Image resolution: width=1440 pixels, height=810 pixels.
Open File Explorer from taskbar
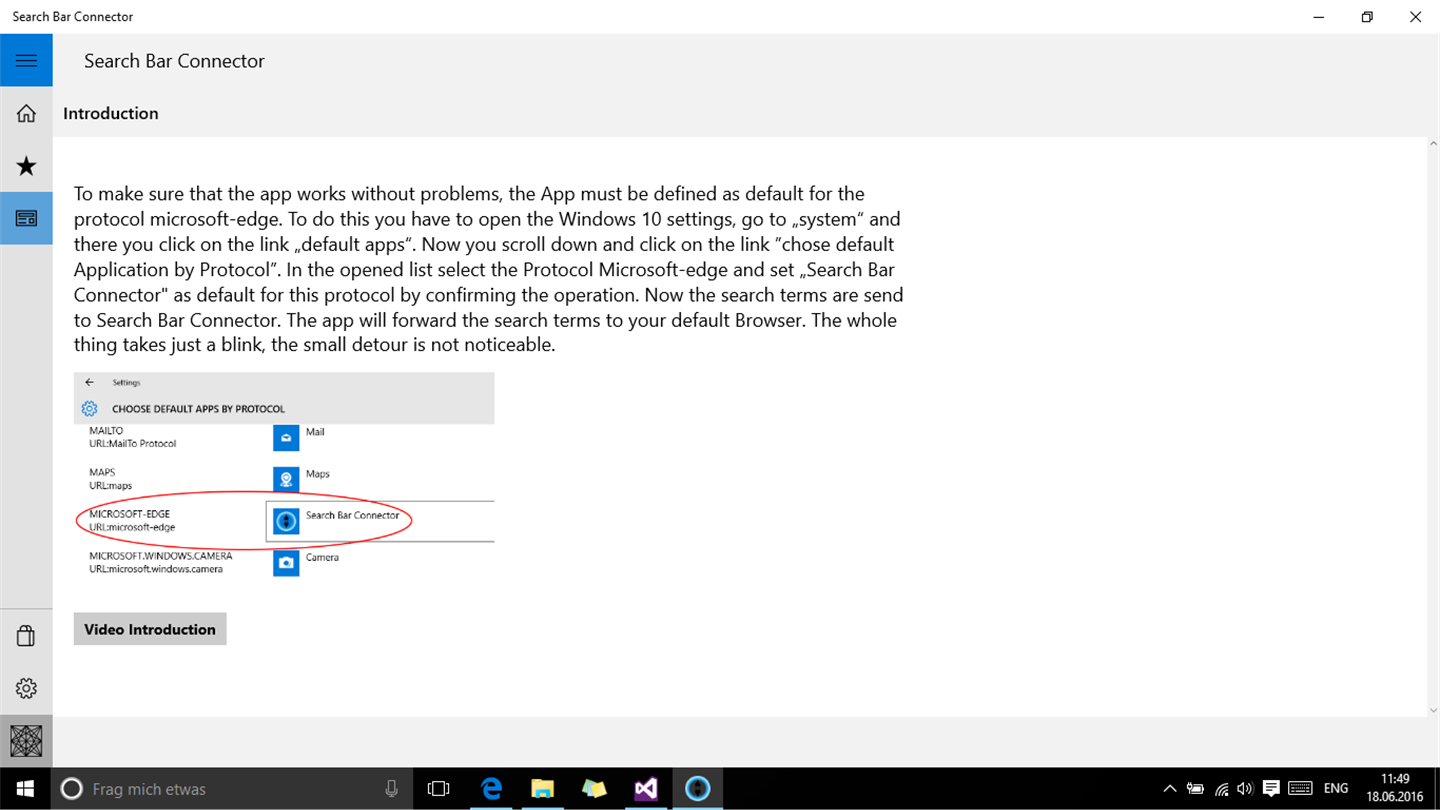(542, 789)
